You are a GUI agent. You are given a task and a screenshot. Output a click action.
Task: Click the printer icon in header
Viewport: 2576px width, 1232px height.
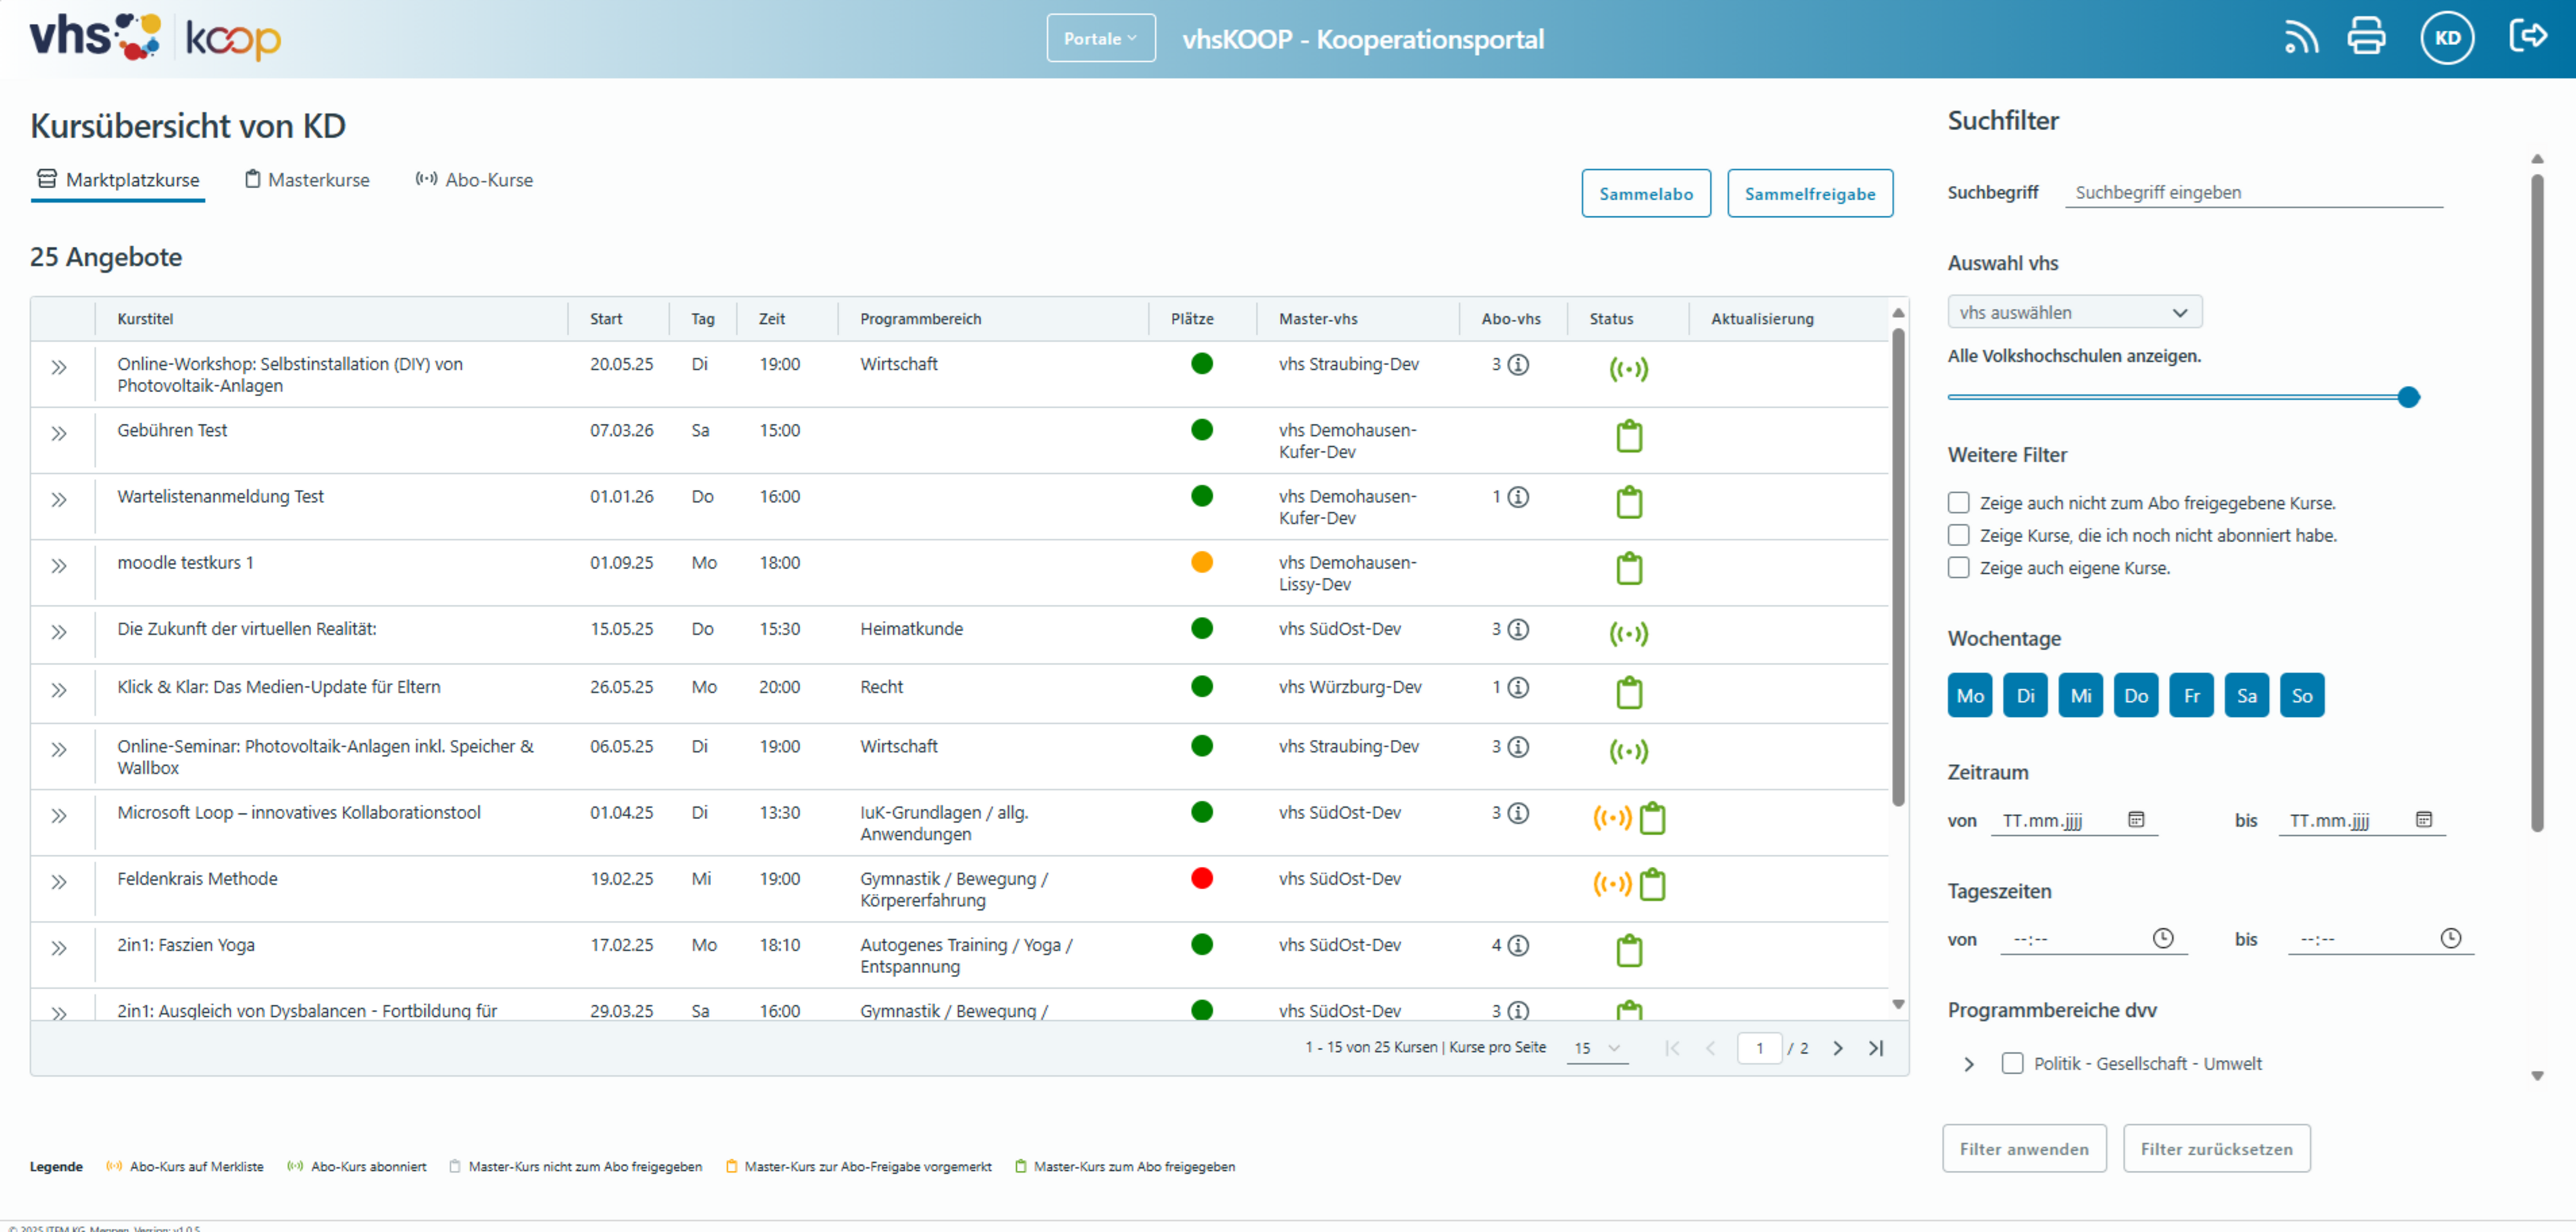(x=2366, y=37)
